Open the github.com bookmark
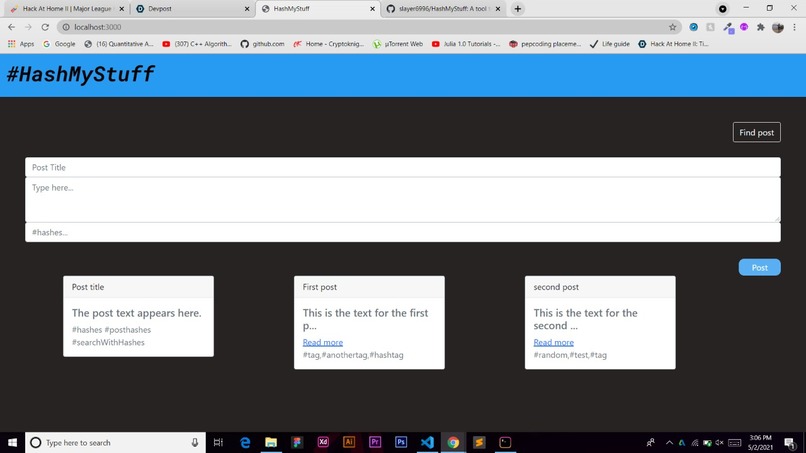806x453 pixels. pos(263,44)
